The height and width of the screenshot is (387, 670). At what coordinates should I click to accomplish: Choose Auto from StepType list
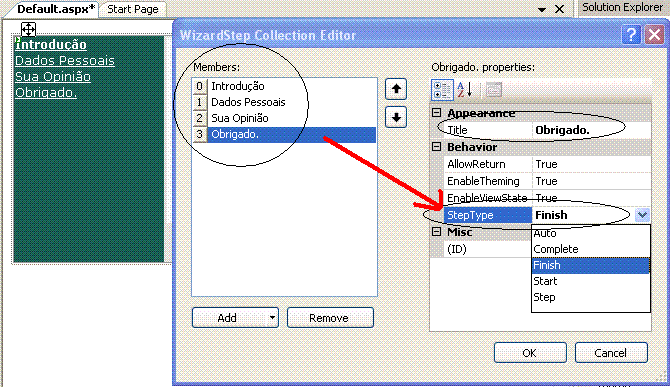tap(591, 233)
